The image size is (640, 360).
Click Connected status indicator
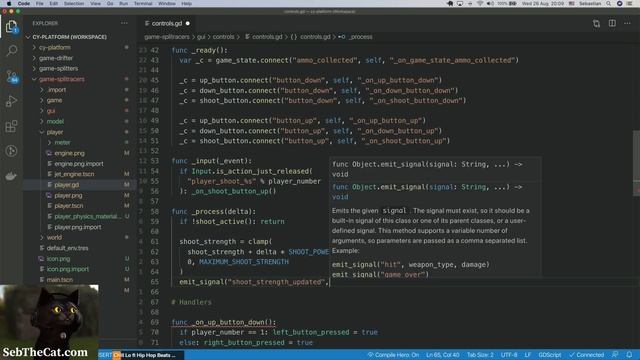coord(587,355)
